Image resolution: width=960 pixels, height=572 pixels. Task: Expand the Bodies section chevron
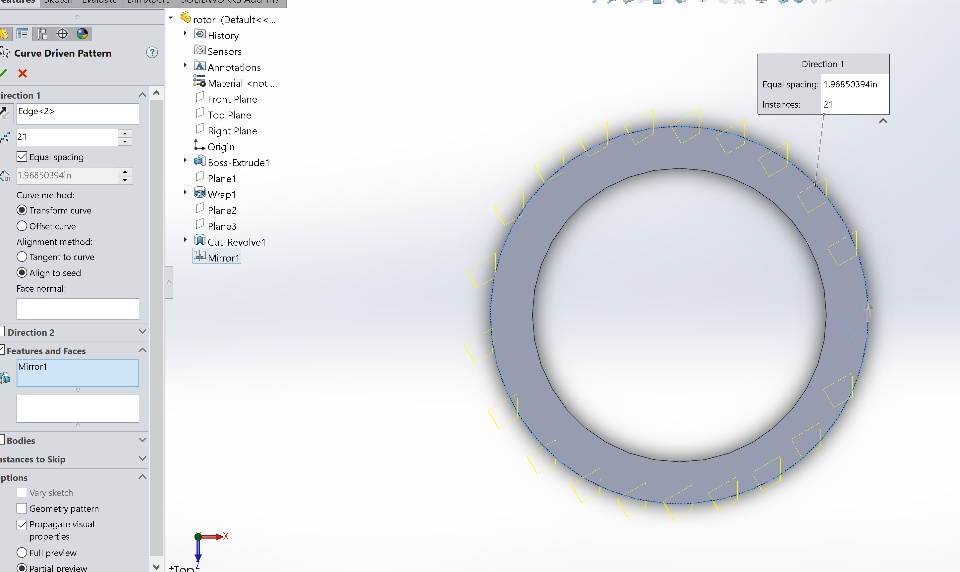[142, 440]
